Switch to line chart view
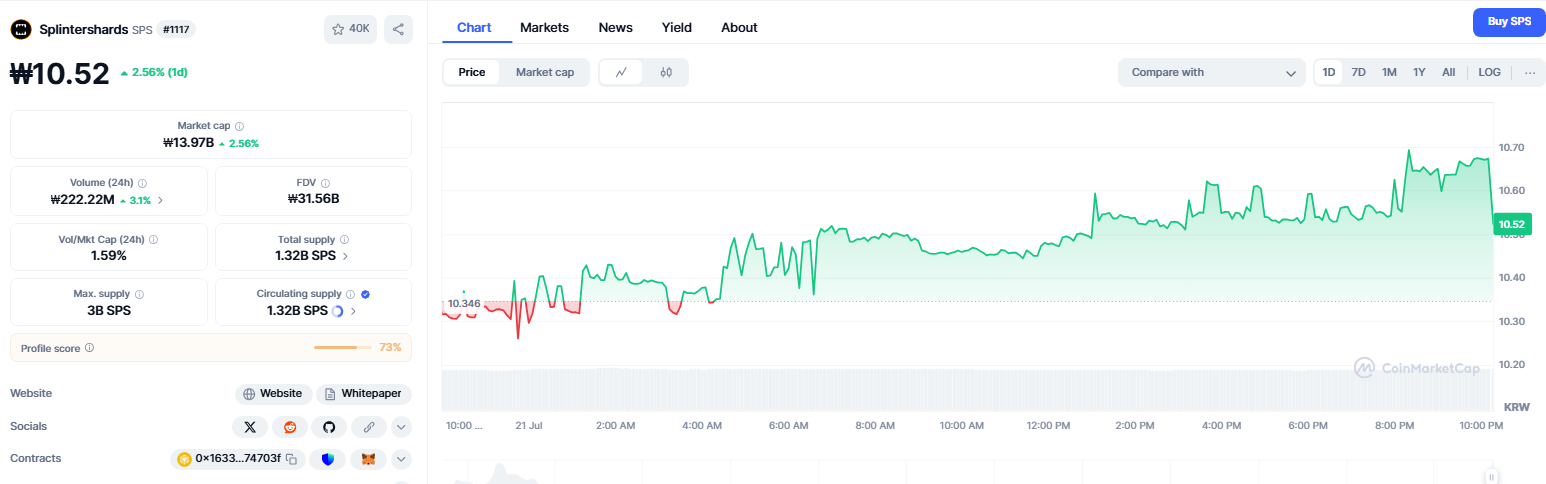 point(621,72)
